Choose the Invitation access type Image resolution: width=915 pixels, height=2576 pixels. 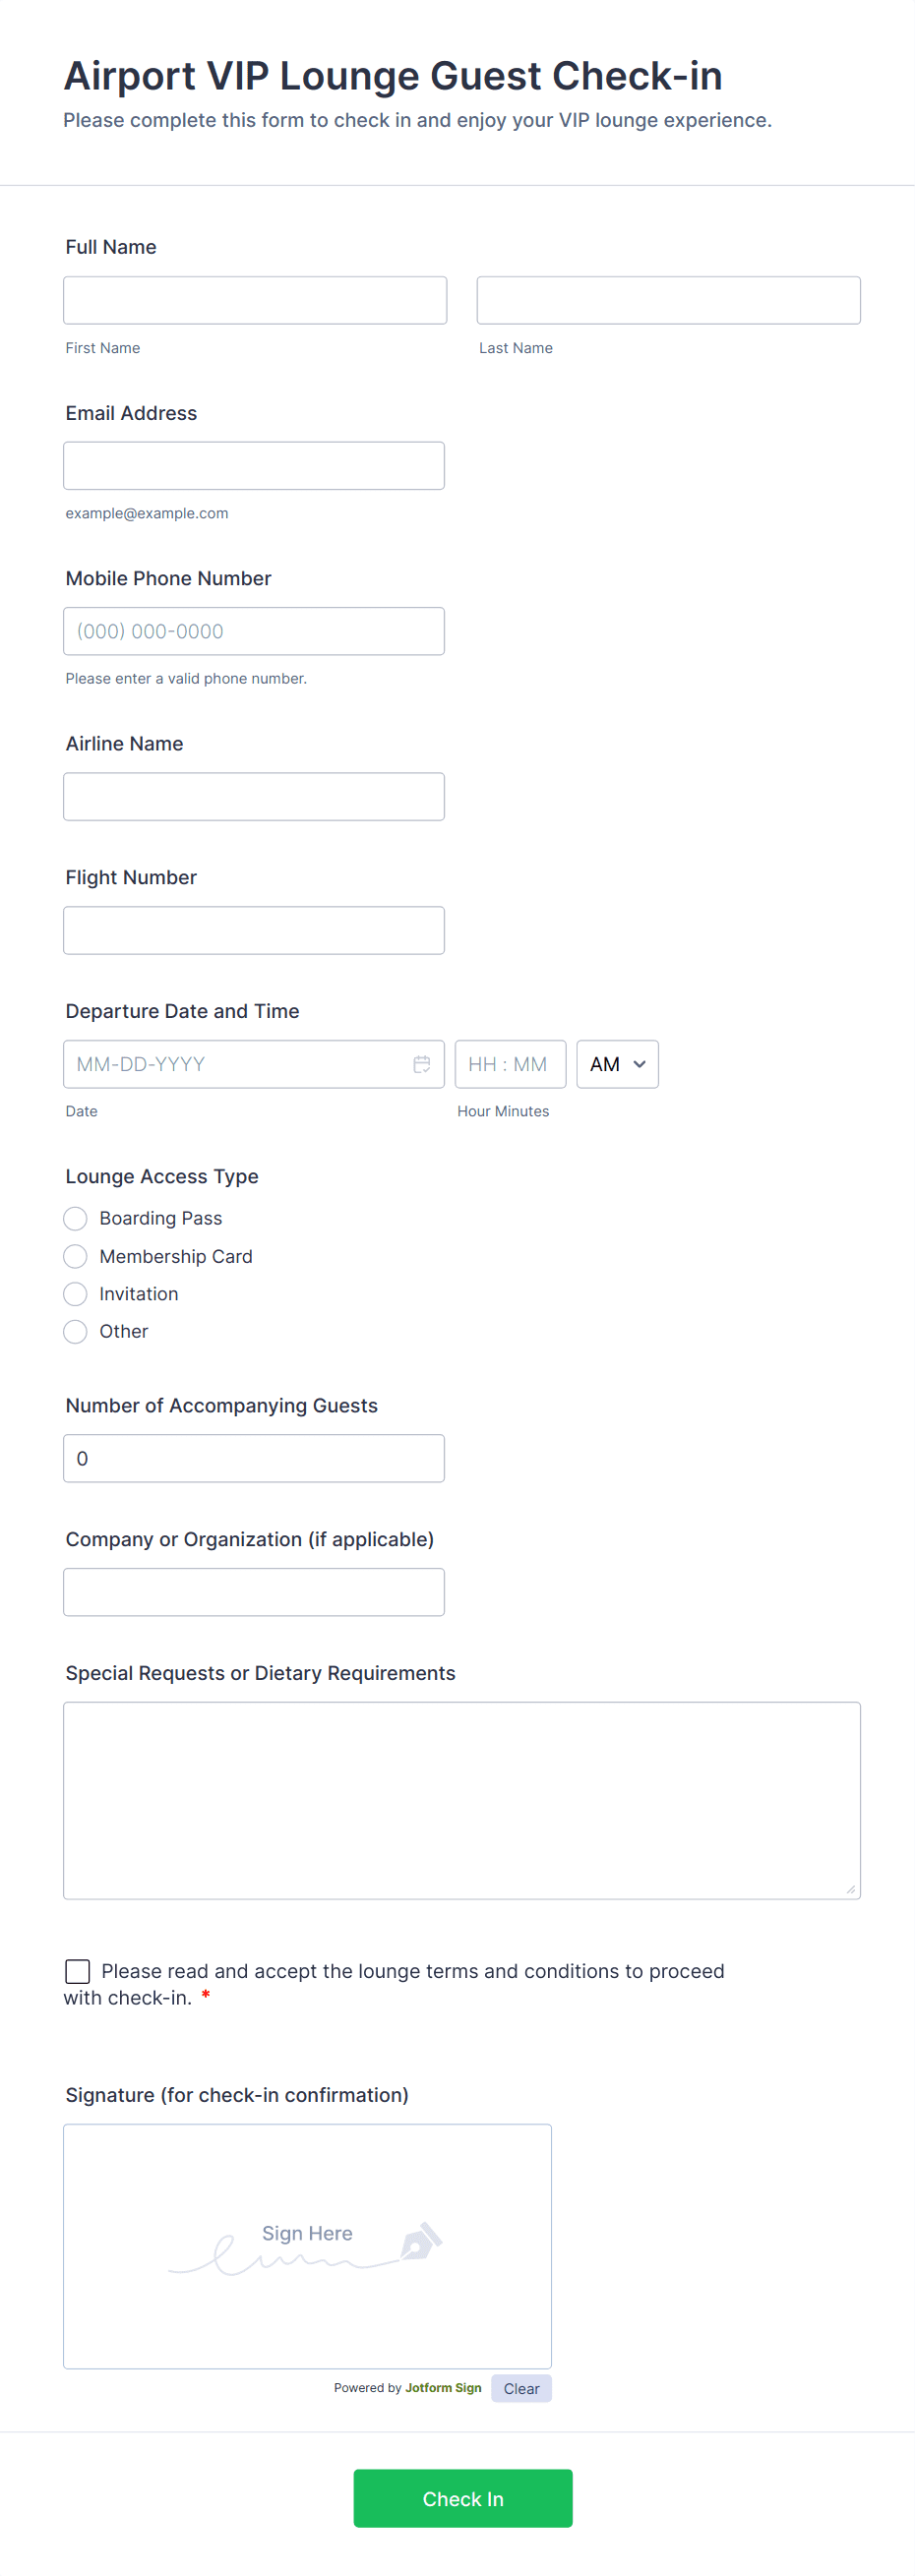(75, 1294)
